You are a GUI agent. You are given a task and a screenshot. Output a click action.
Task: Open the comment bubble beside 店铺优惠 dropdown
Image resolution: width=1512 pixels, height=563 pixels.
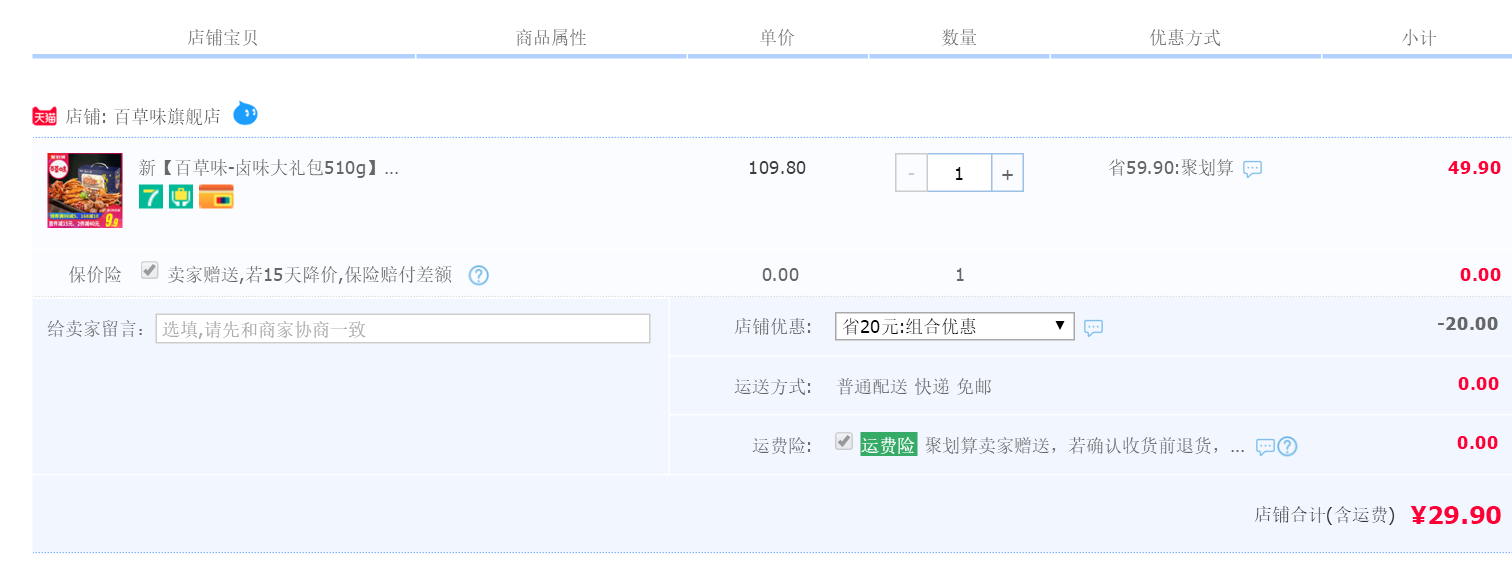coord(1094,328)
